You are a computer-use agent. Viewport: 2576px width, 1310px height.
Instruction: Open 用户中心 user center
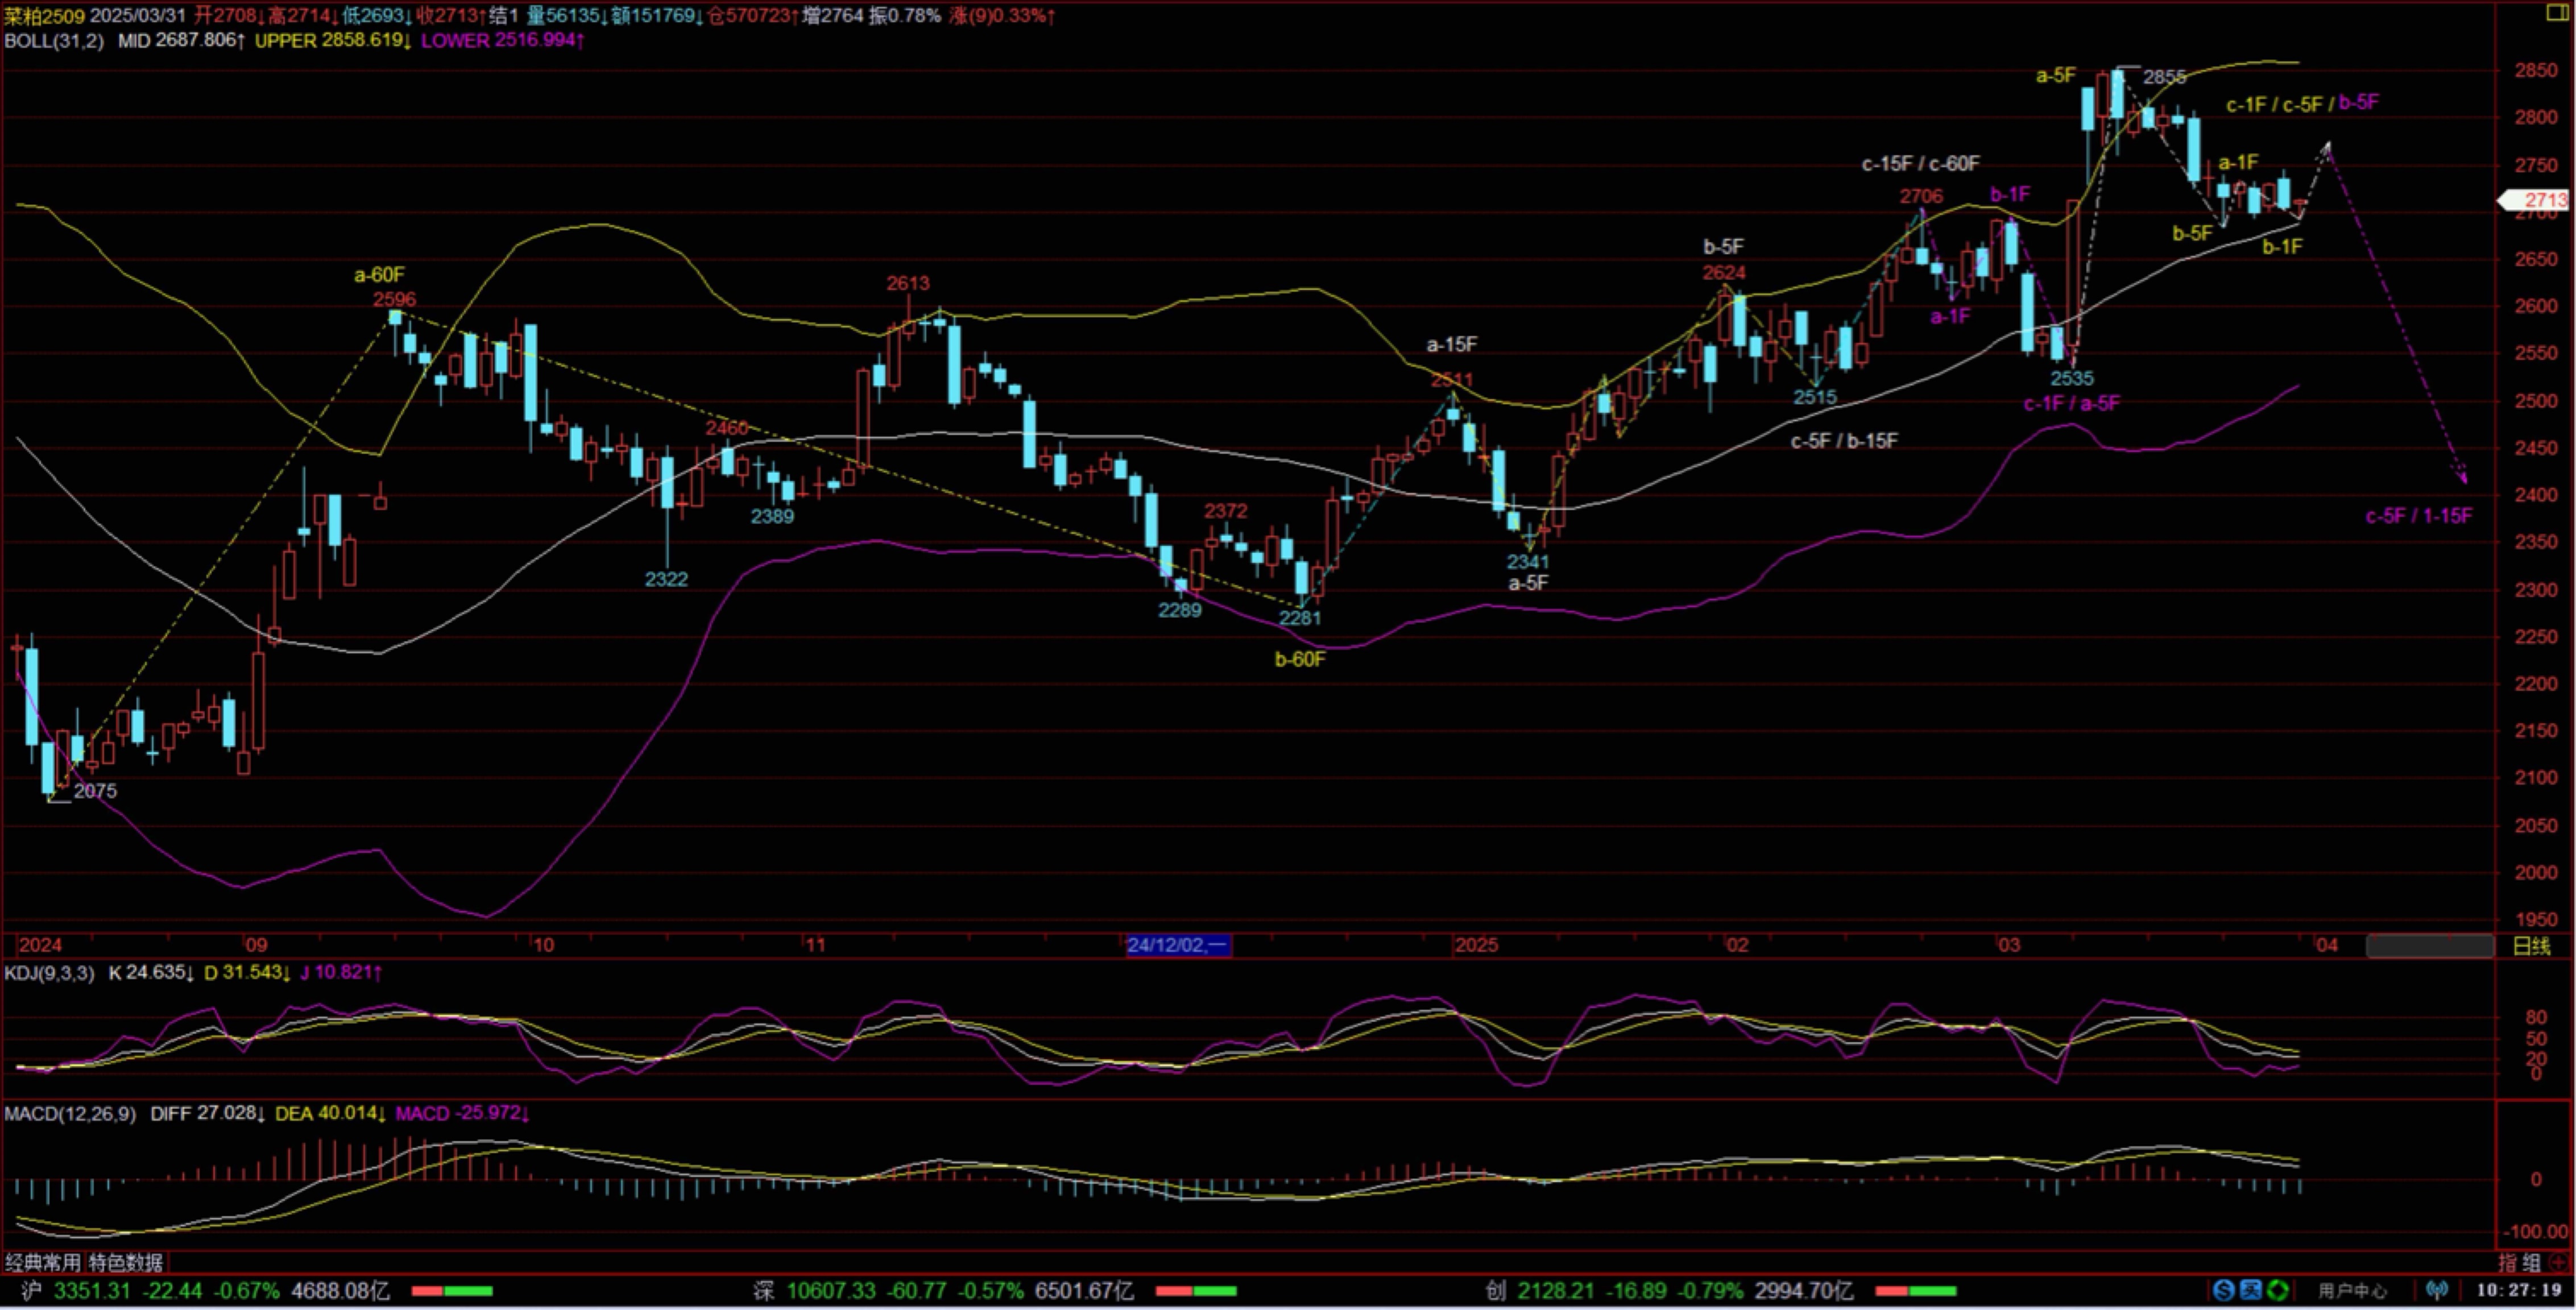(2352, 1291)
